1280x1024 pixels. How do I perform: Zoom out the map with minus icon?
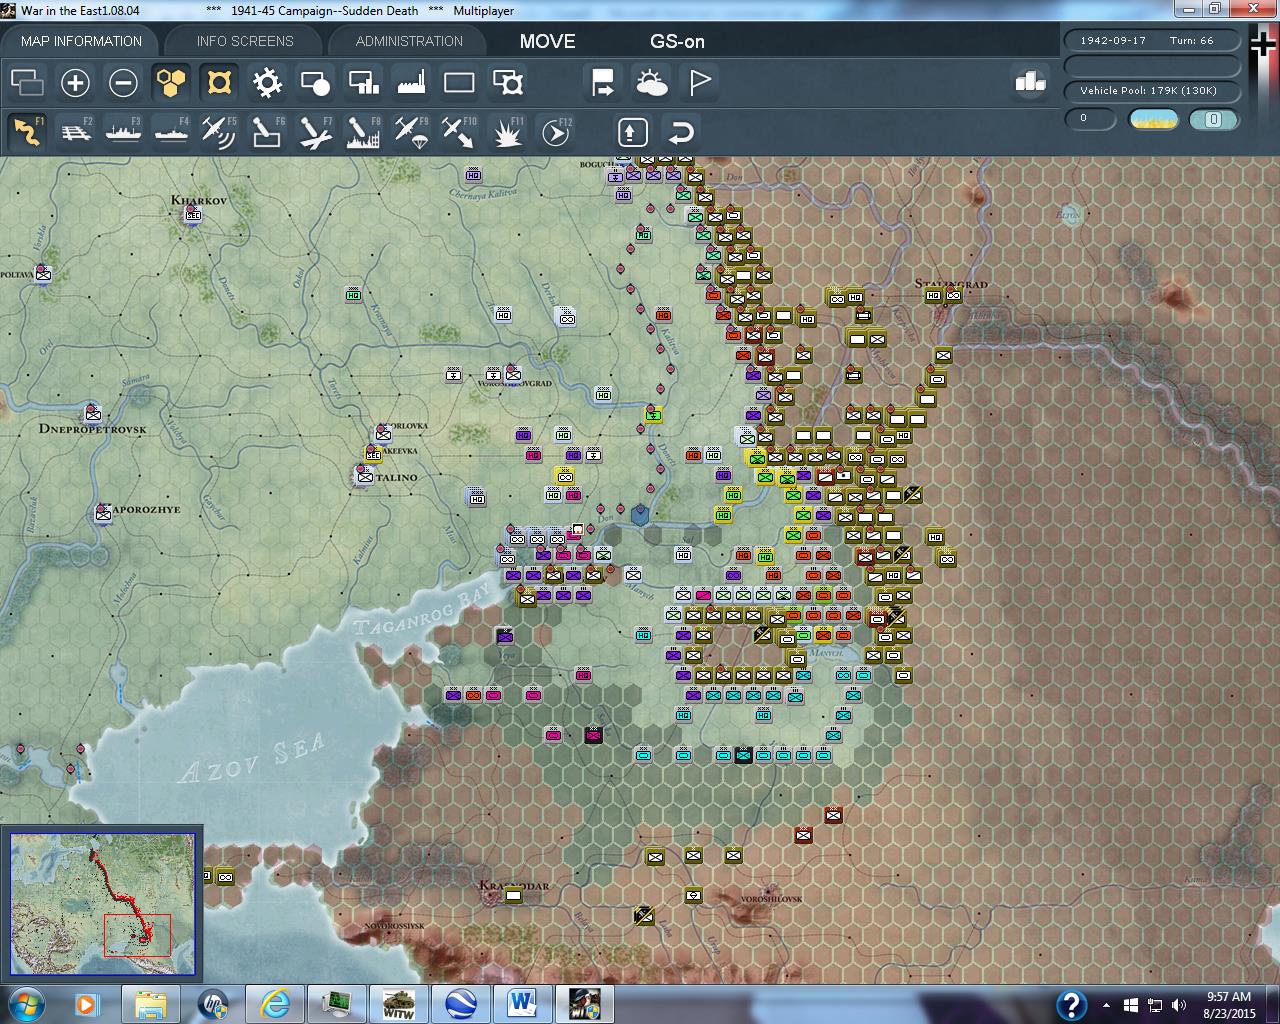pyautogui.click(x=123, y=82)
